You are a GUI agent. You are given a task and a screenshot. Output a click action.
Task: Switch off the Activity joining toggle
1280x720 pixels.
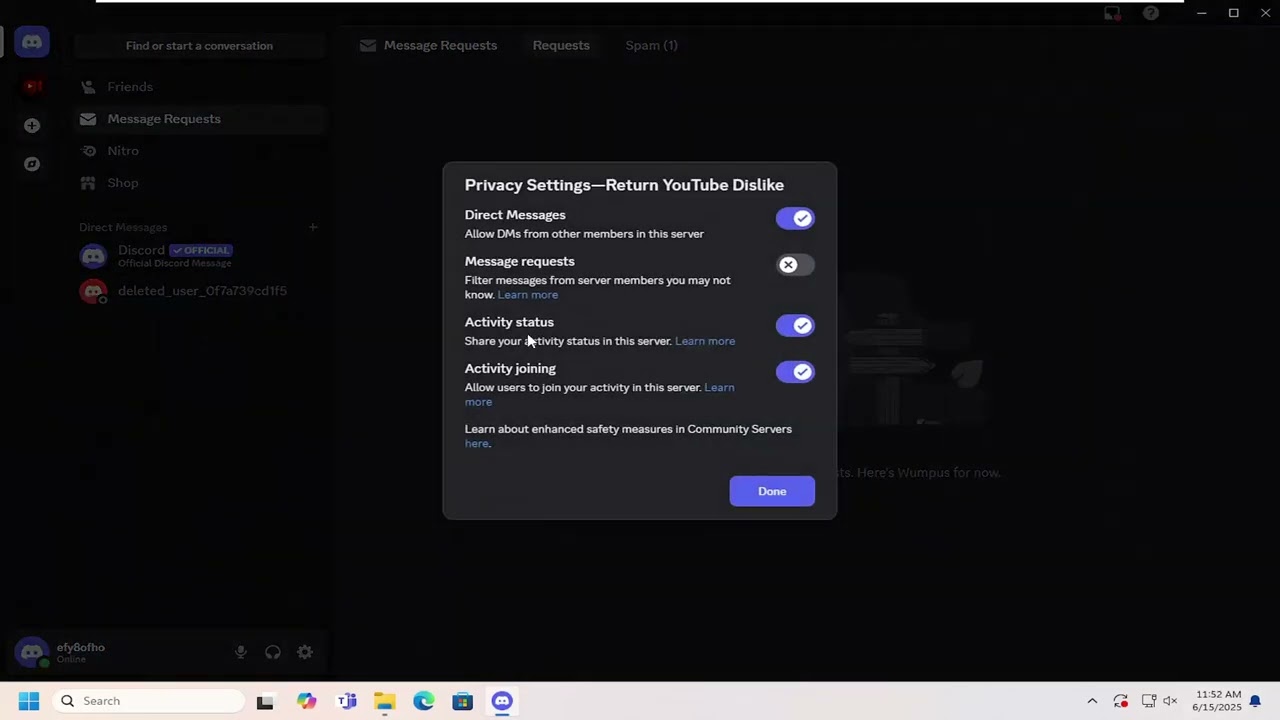[795, 372]
